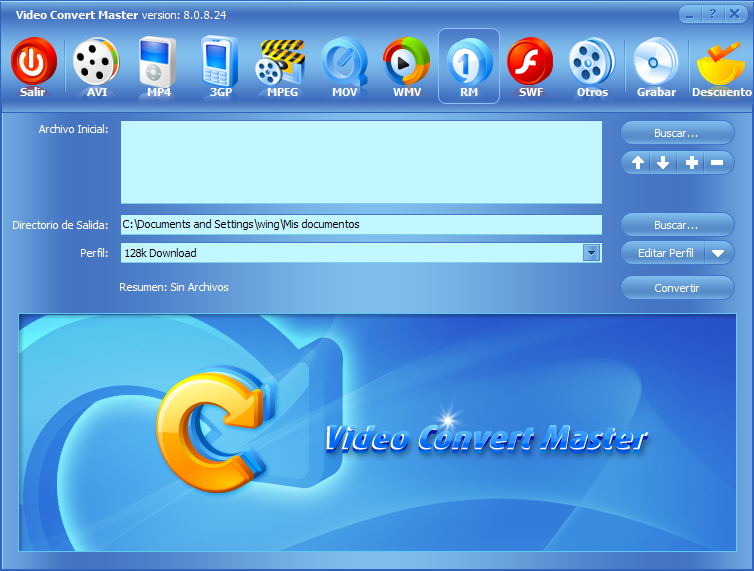Click the plus button to add file
Image resolution: width=754 pixels, height=571 pixels.
click(x=692, y=163)
